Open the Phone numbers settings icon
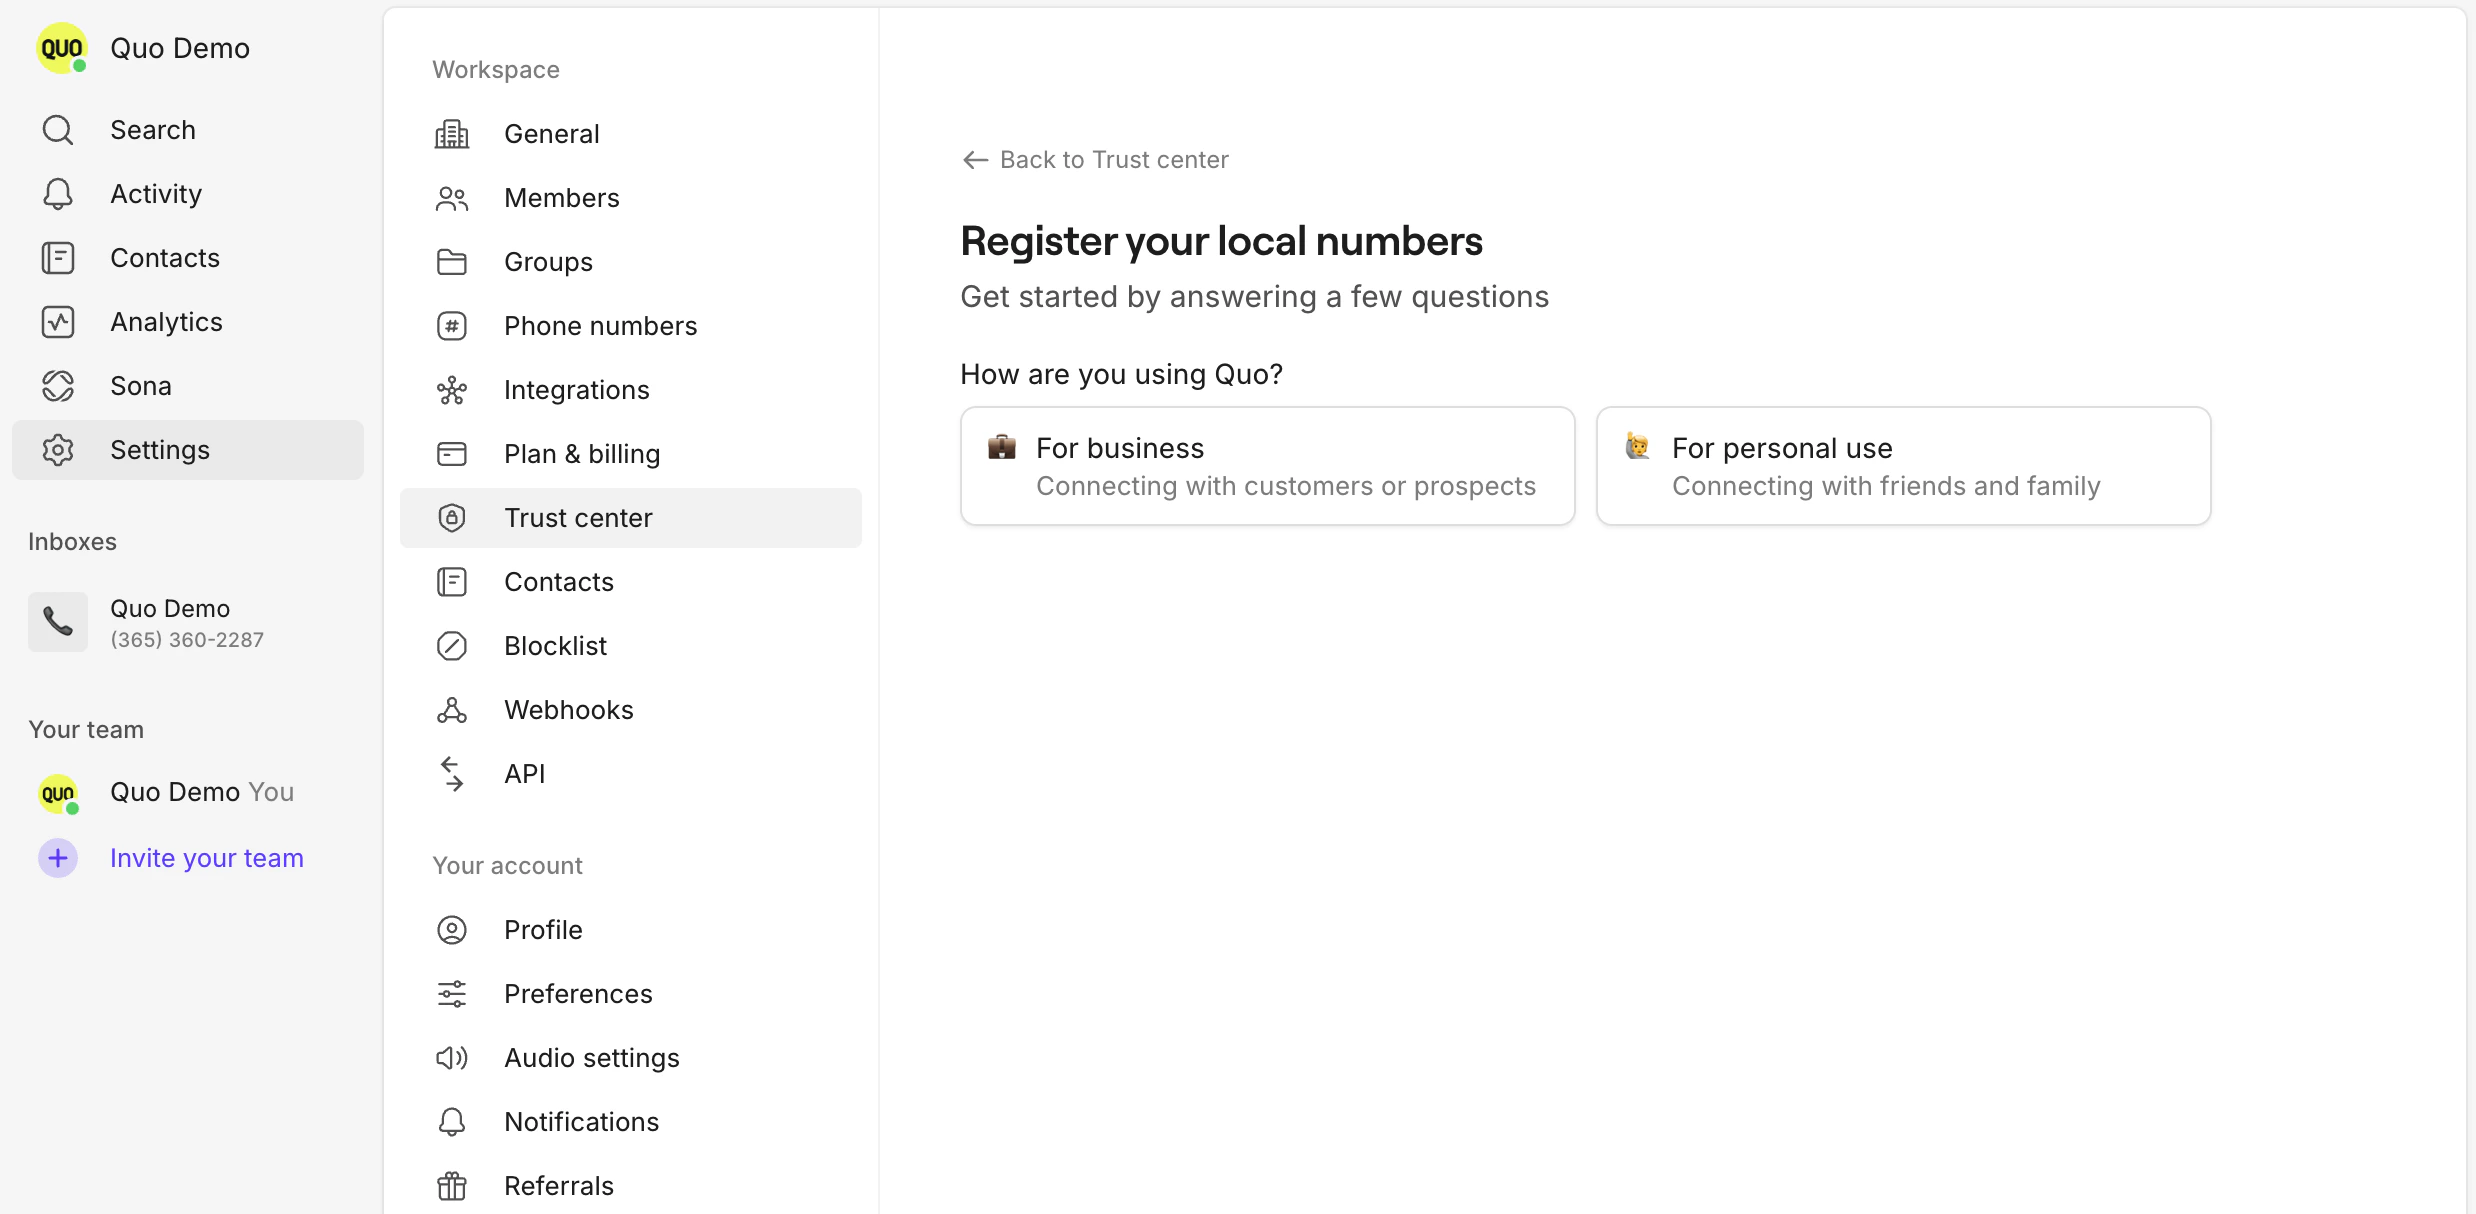This screenshot has height=1214, width=2476. click(452, 325)
